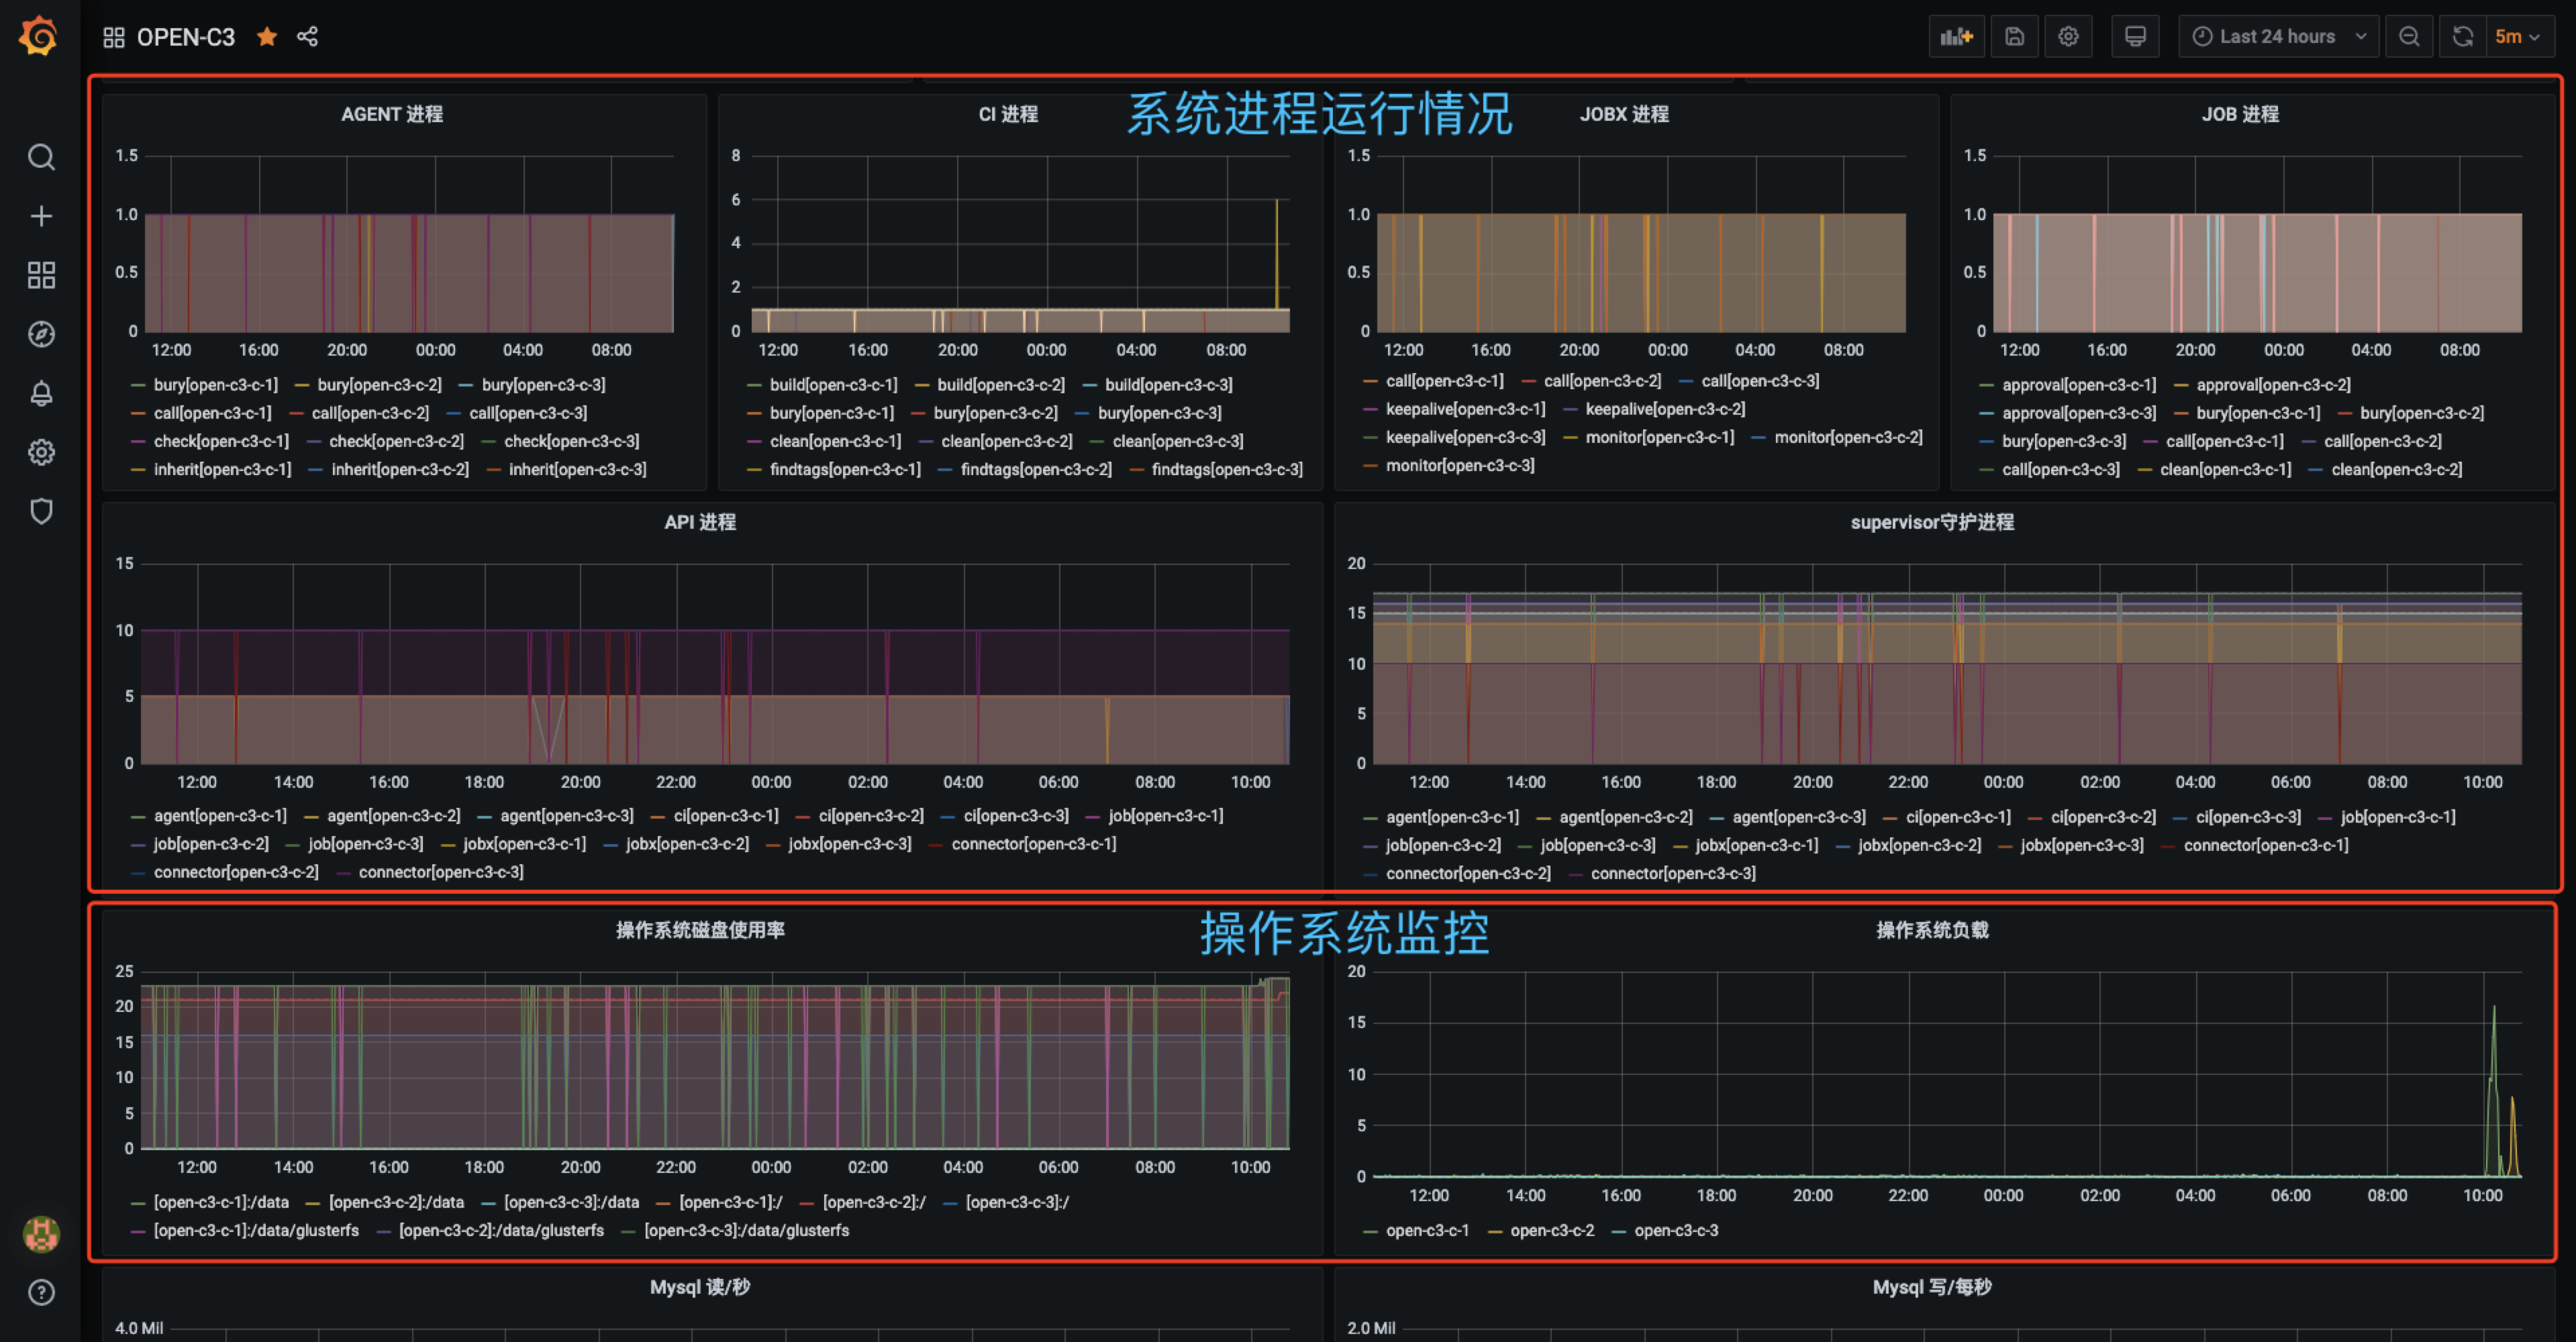Select ci[open-c3-c-2] in API 进程 legend

click(871, 816)
